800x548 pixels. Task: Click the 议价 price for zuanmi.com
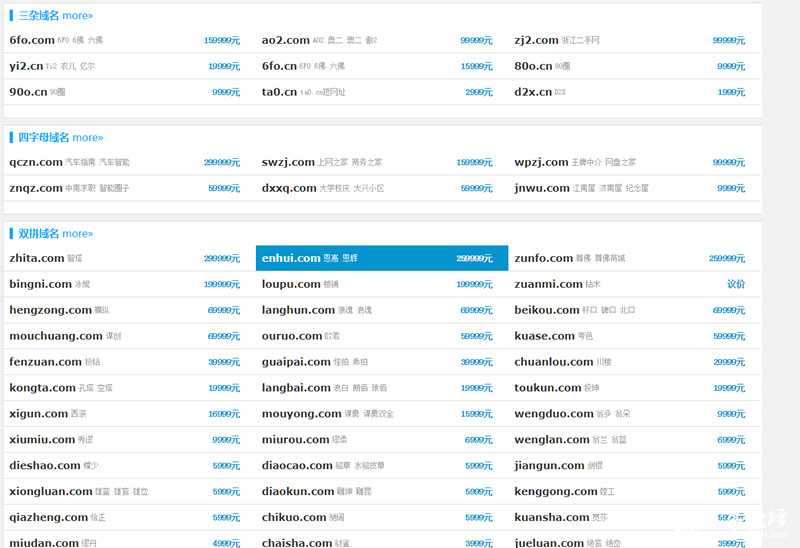point(735,284)
